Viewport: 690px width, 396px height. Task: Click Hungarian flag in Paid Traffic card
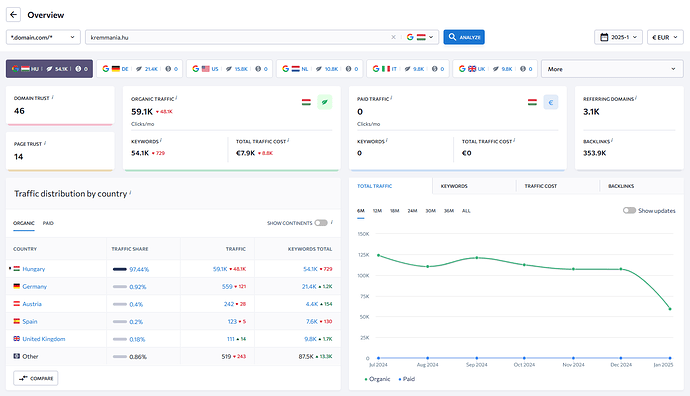(532, 102)
